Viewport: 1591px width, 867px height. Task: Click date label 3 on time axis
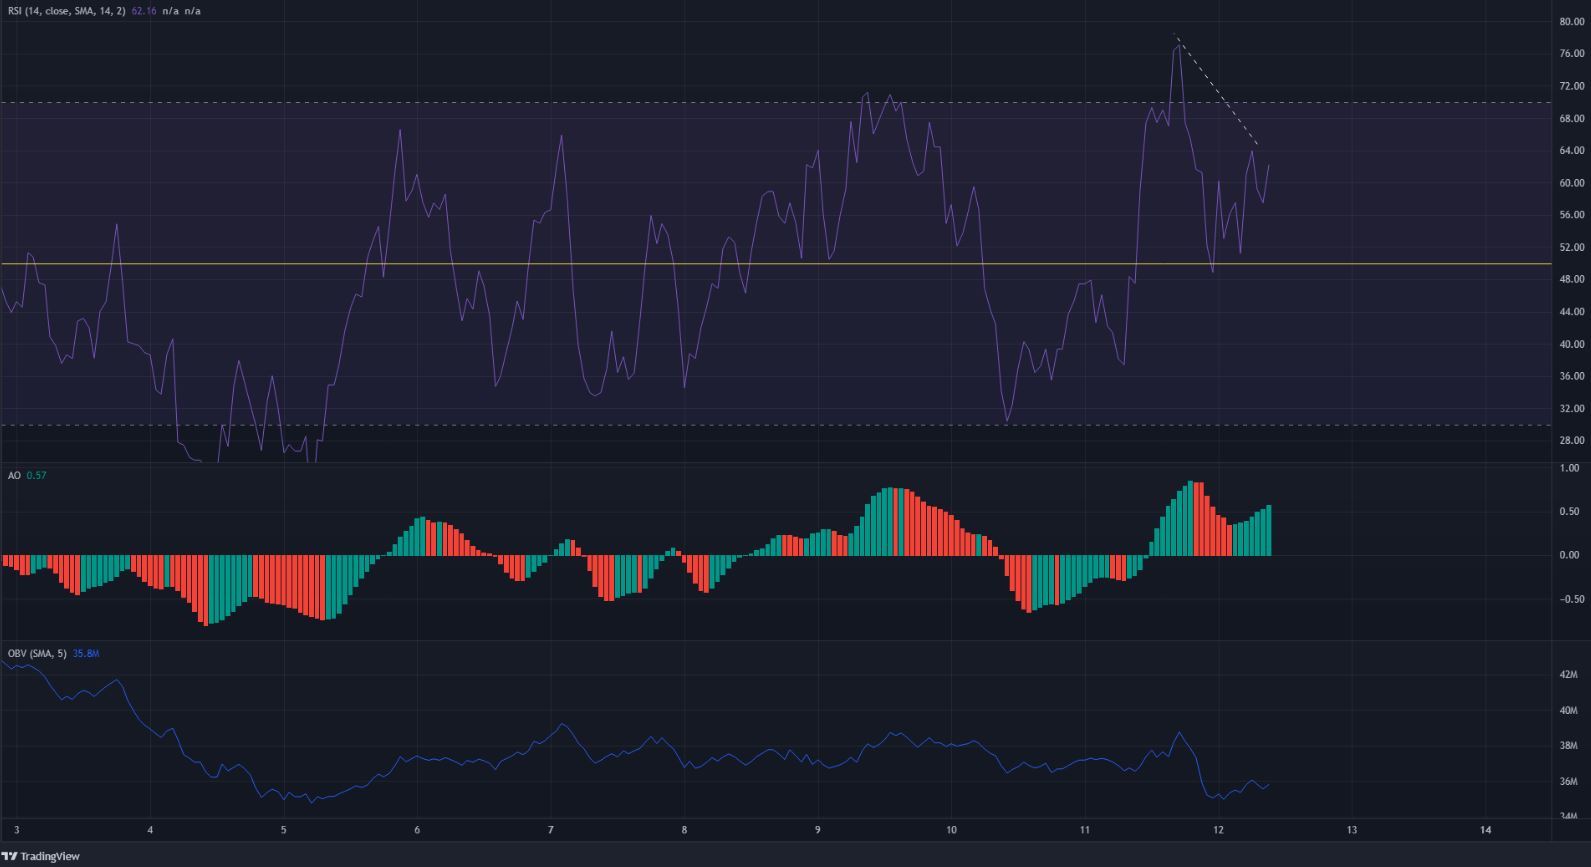pos(17,829)
